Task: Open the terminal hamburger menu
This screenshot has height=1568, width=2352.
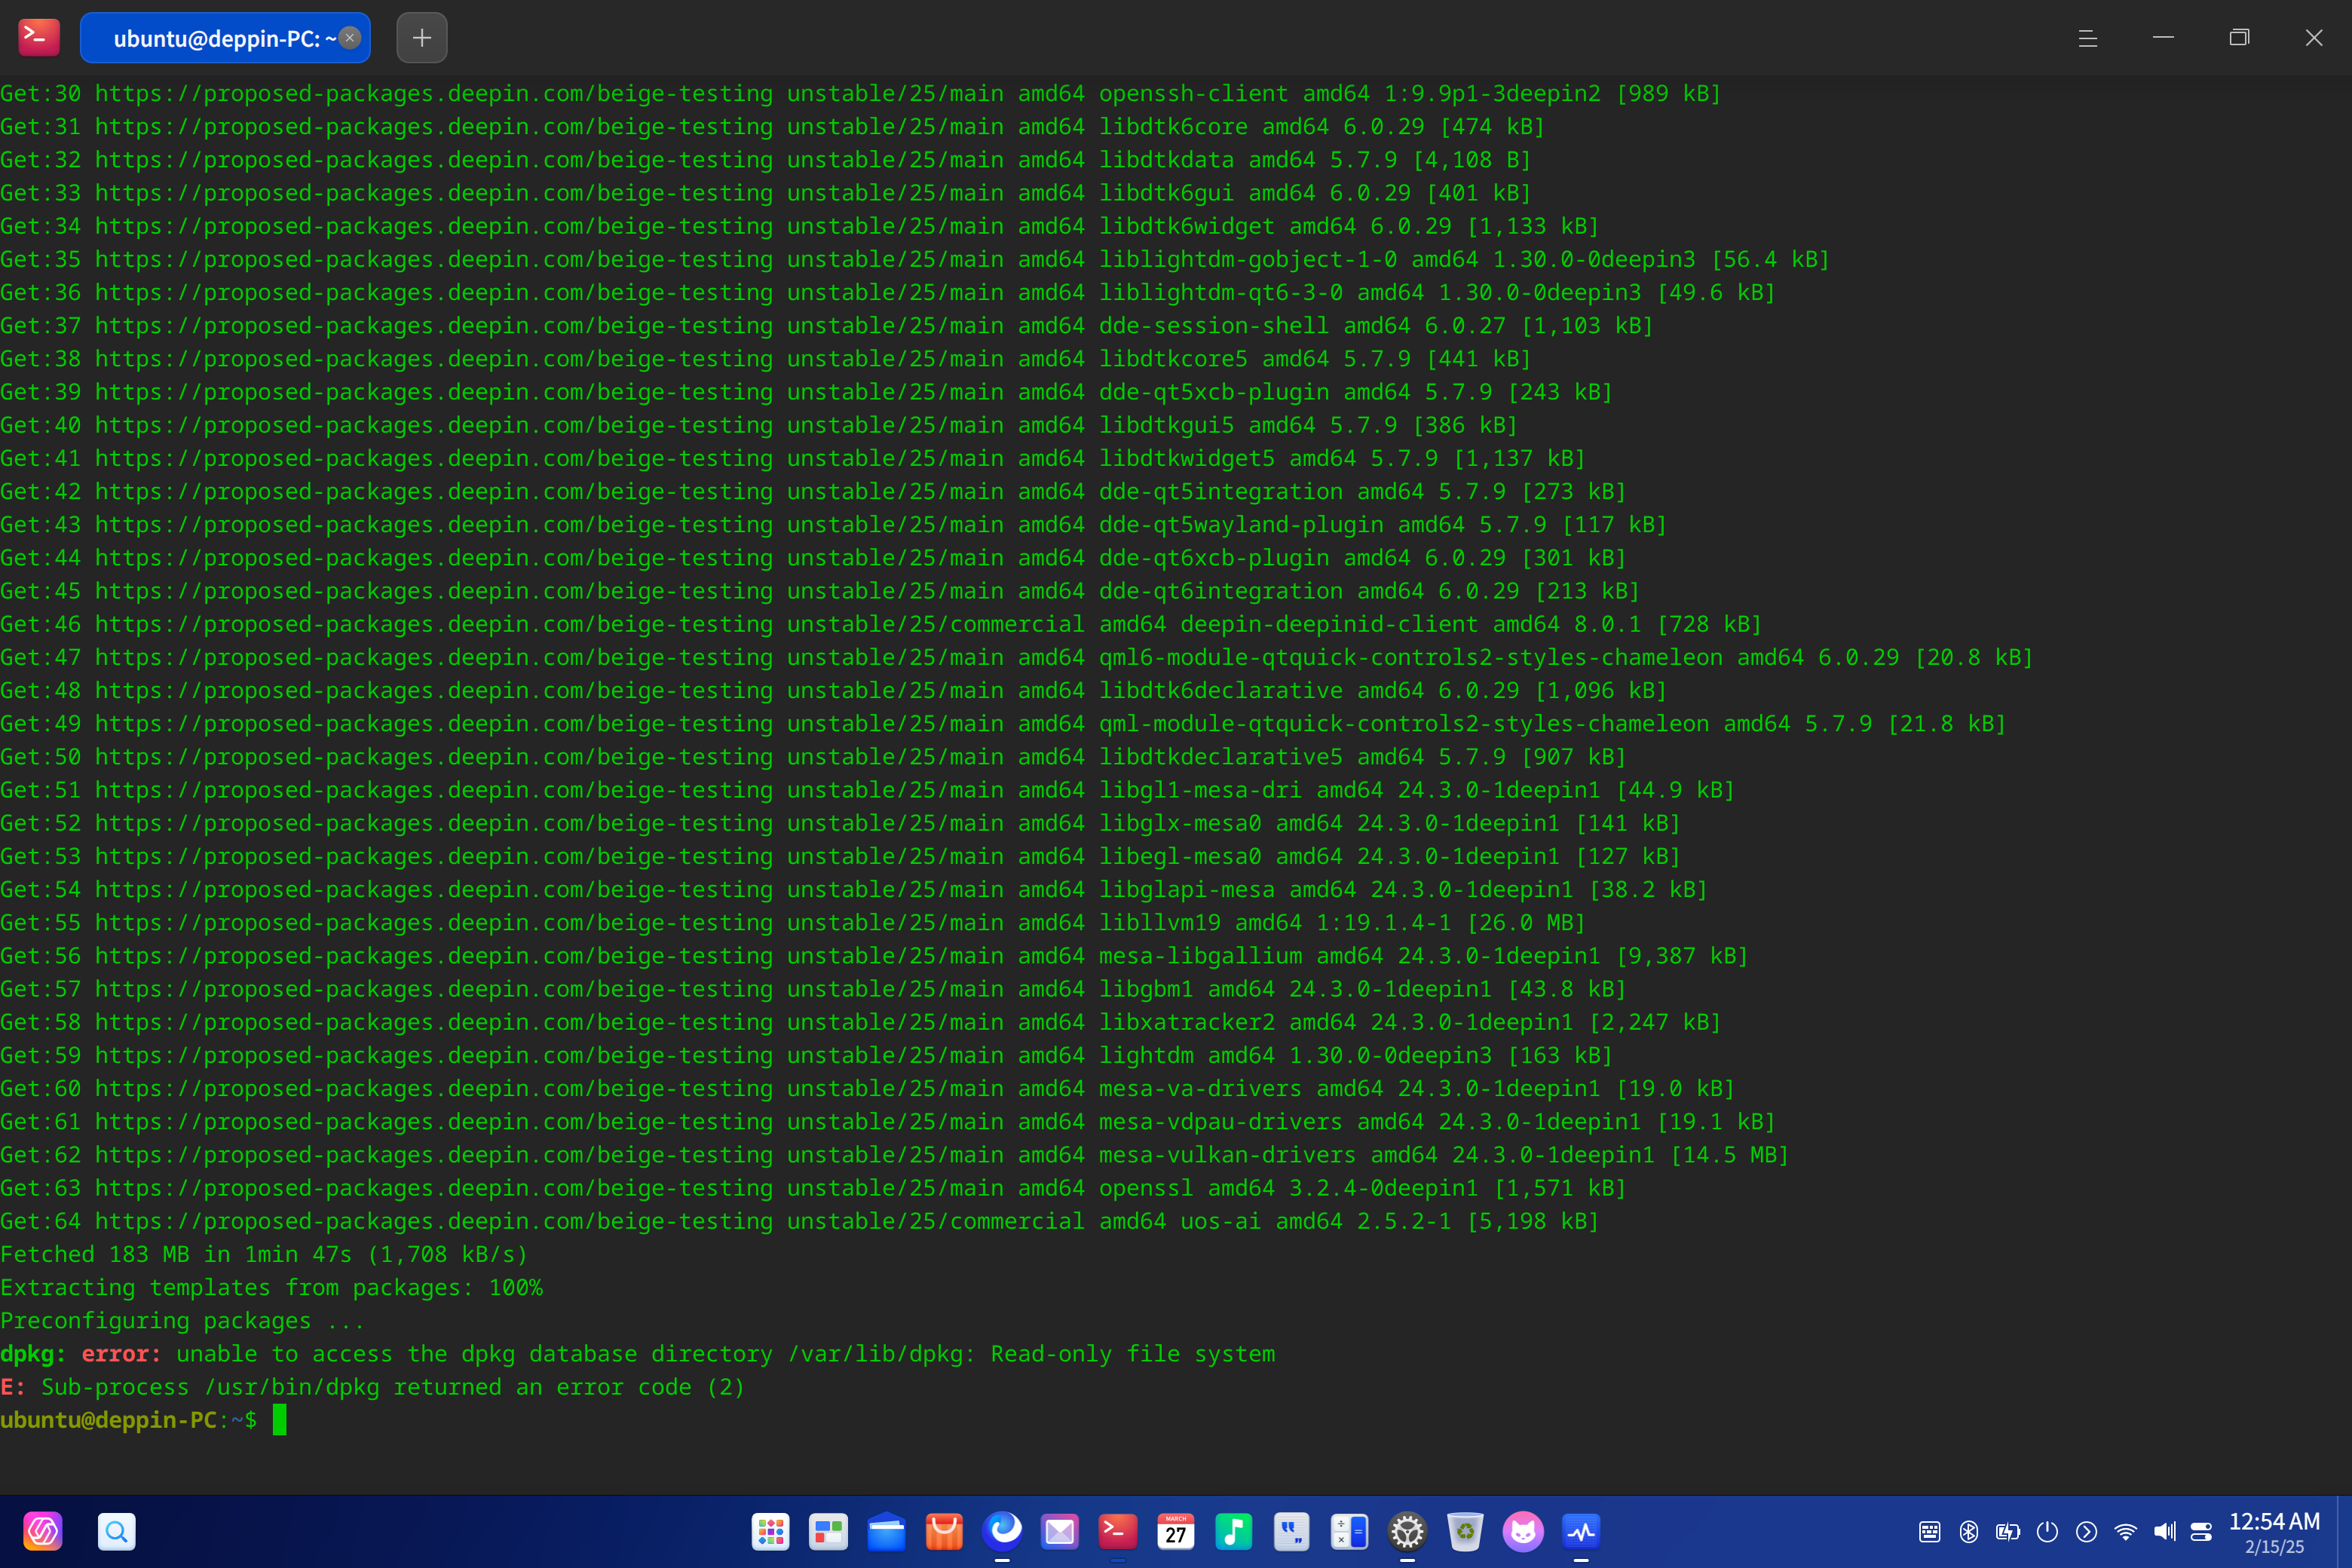Action: click(x=2088, y=38)
